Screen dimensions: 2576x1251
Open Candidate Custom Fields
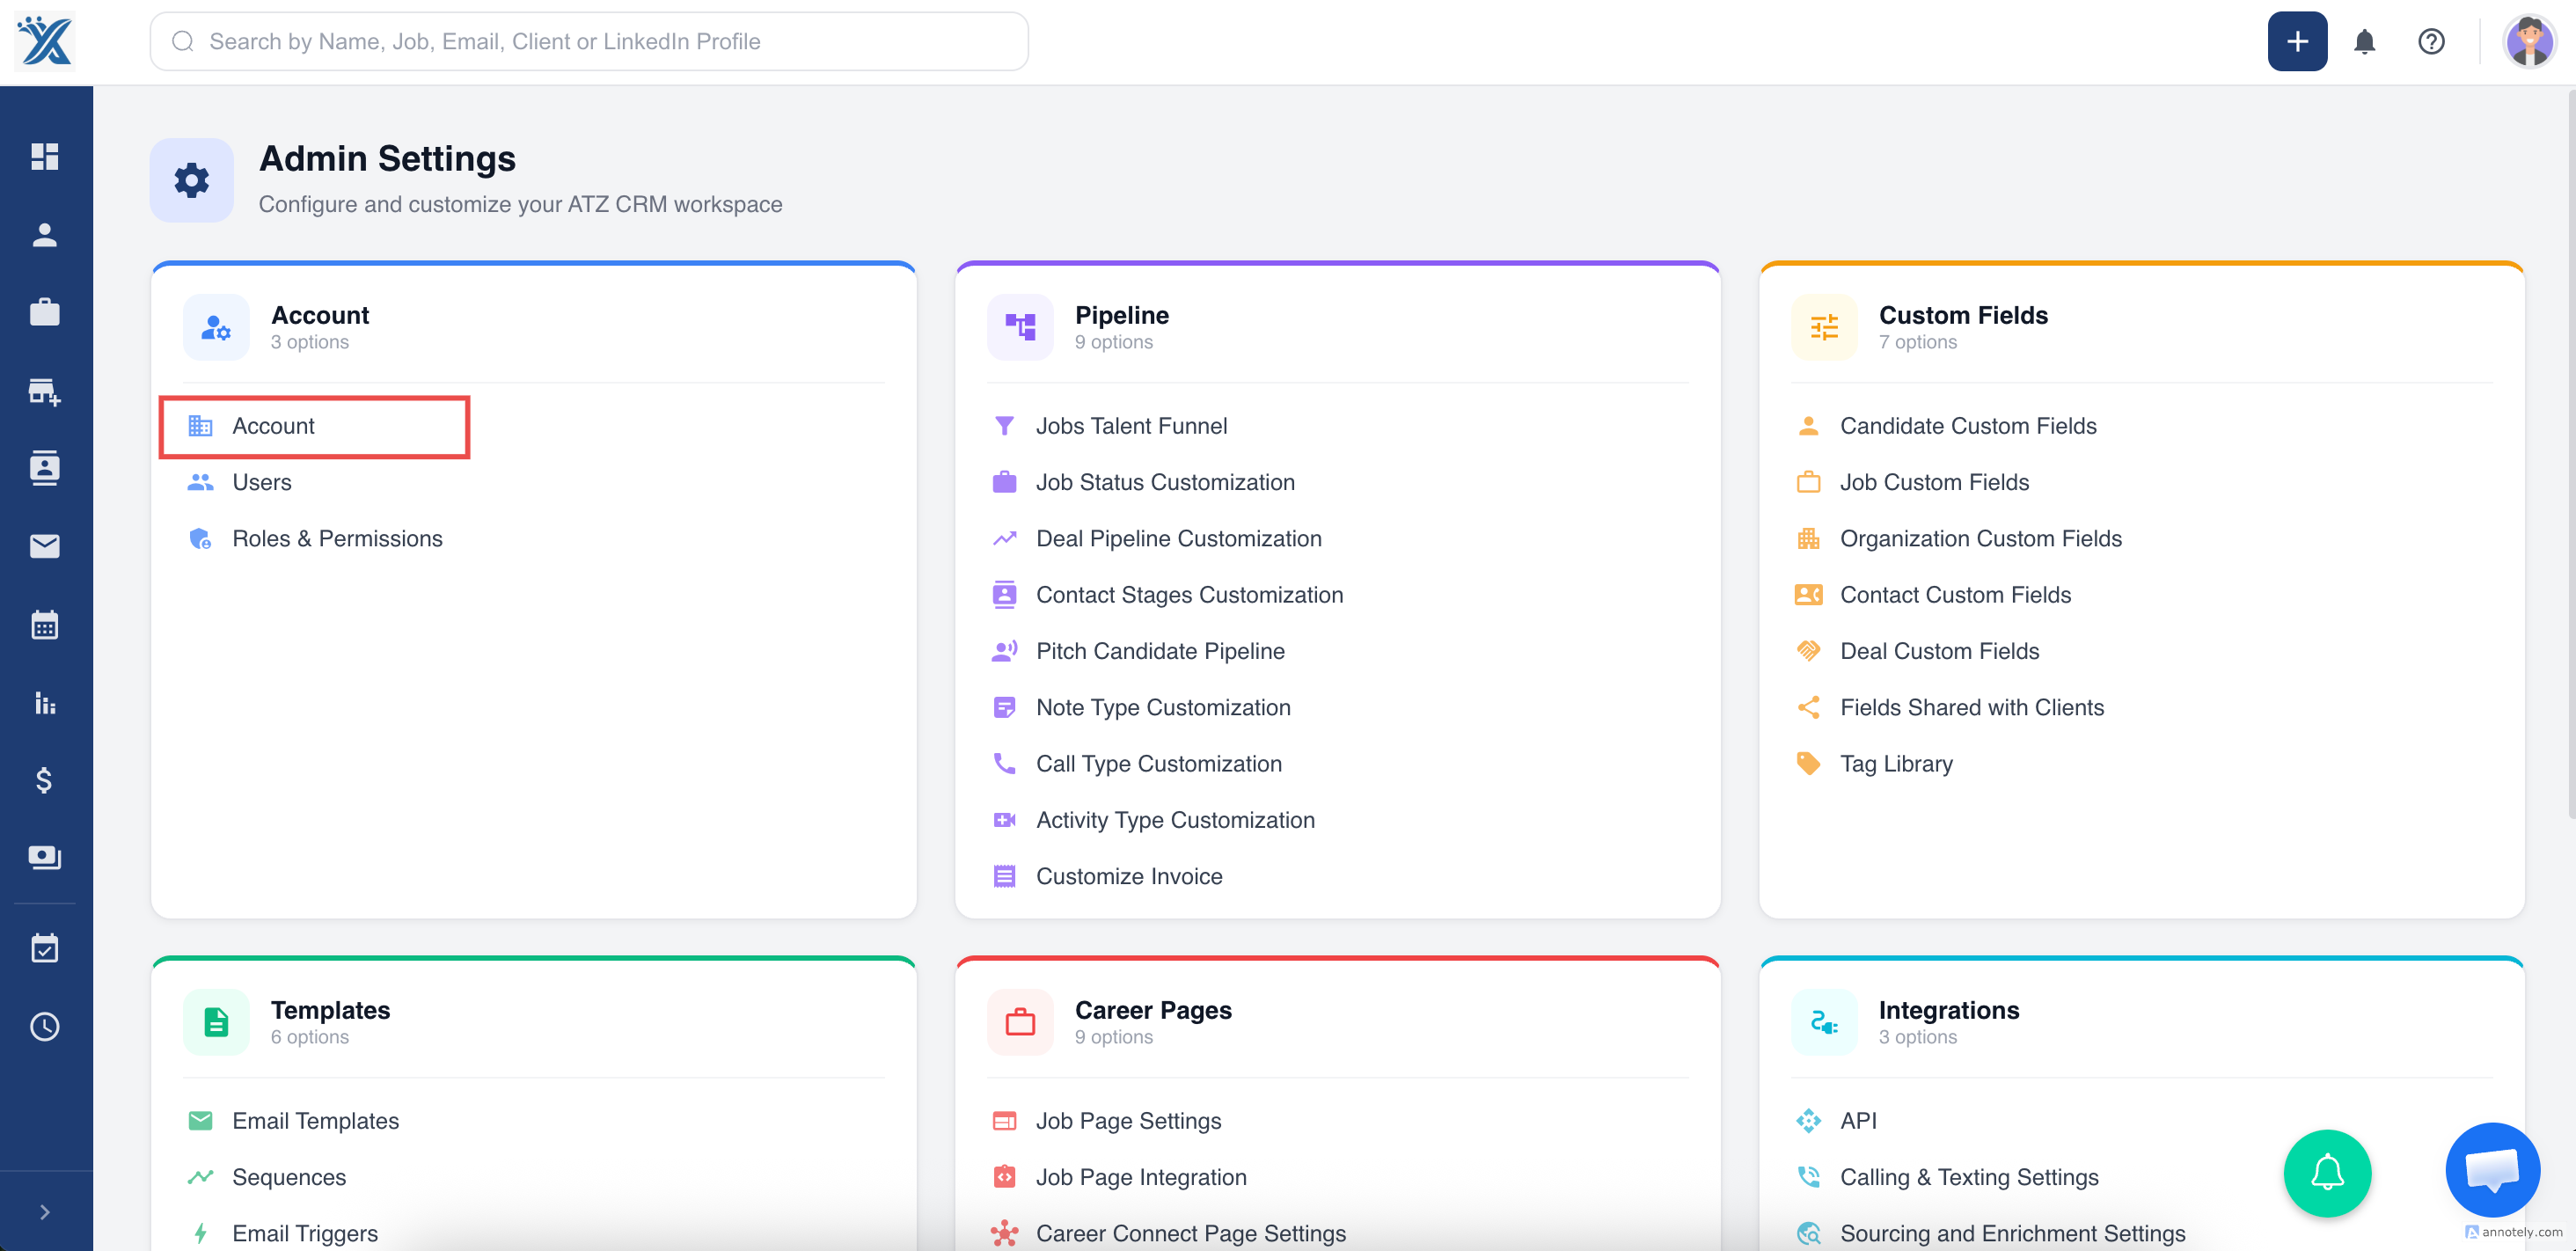point(1968,426)
